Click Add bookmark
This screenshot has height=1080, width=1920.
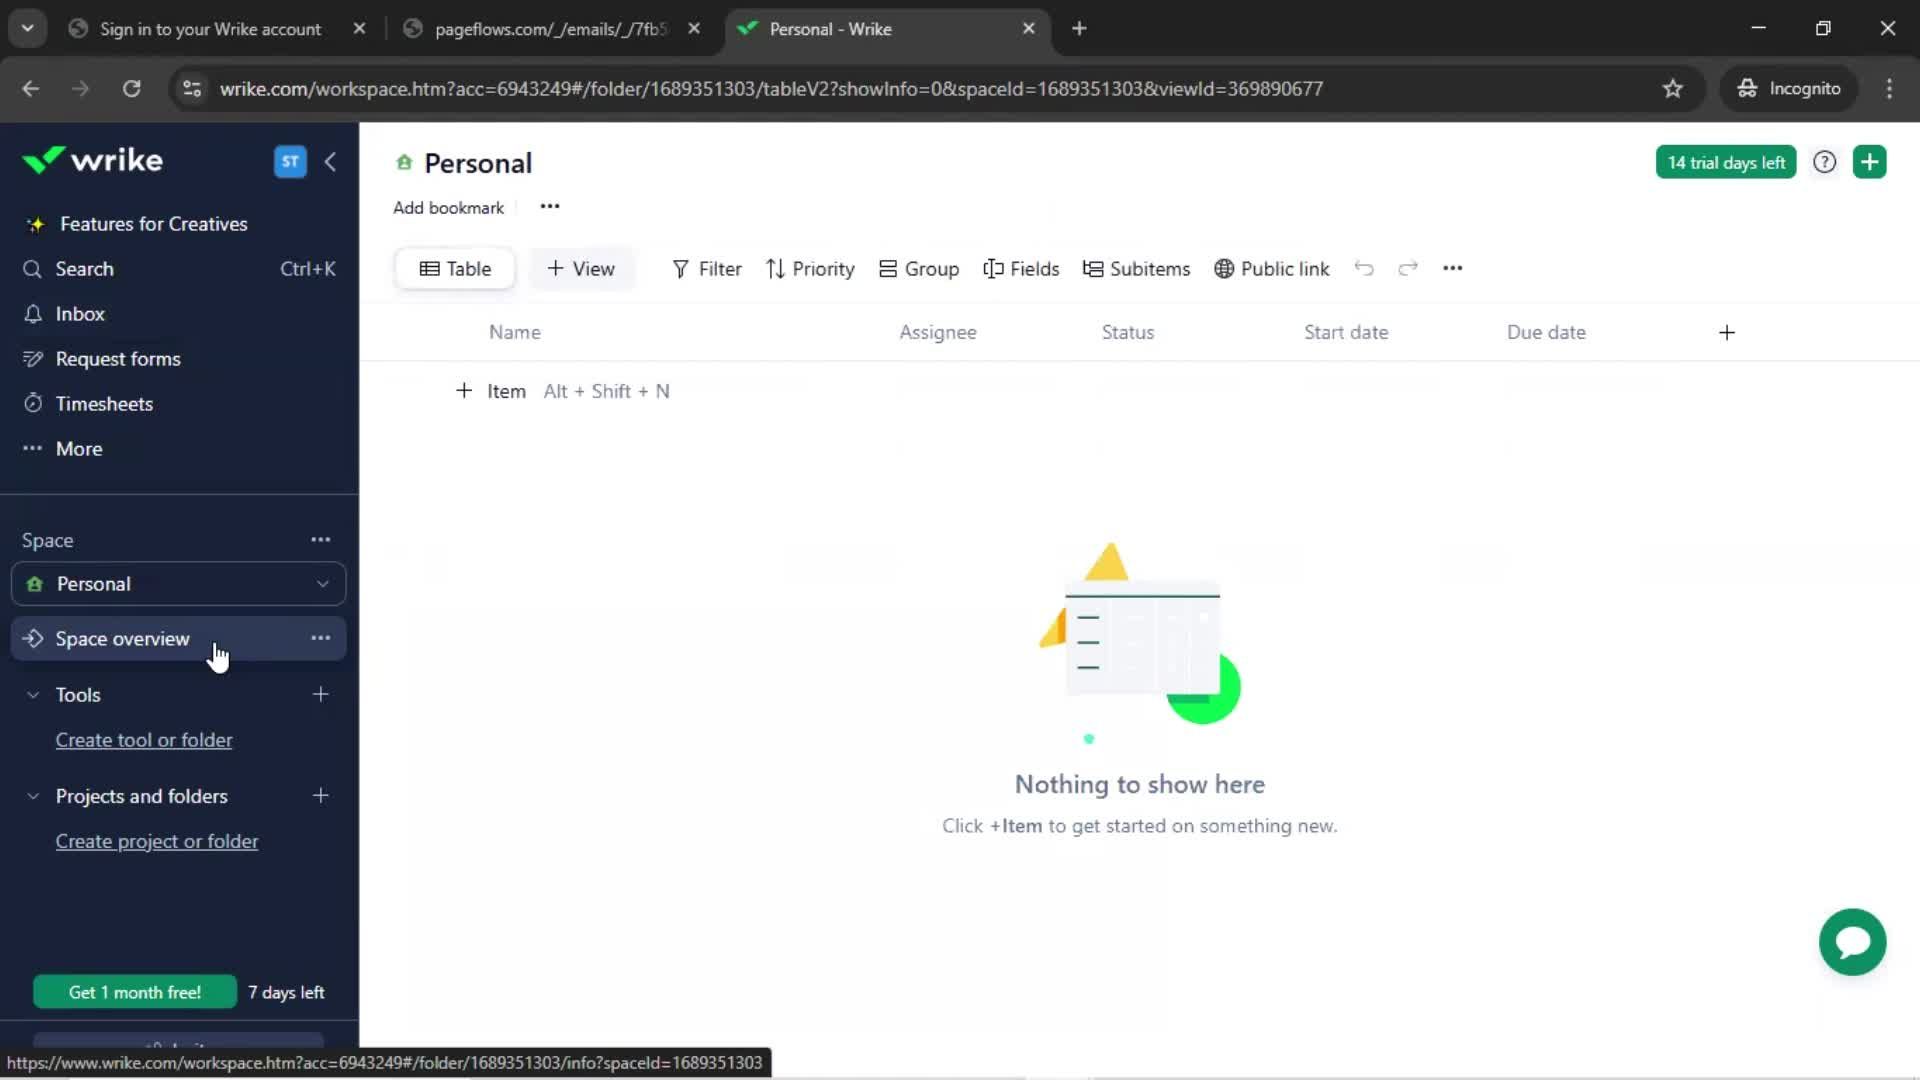click(448, 208)
